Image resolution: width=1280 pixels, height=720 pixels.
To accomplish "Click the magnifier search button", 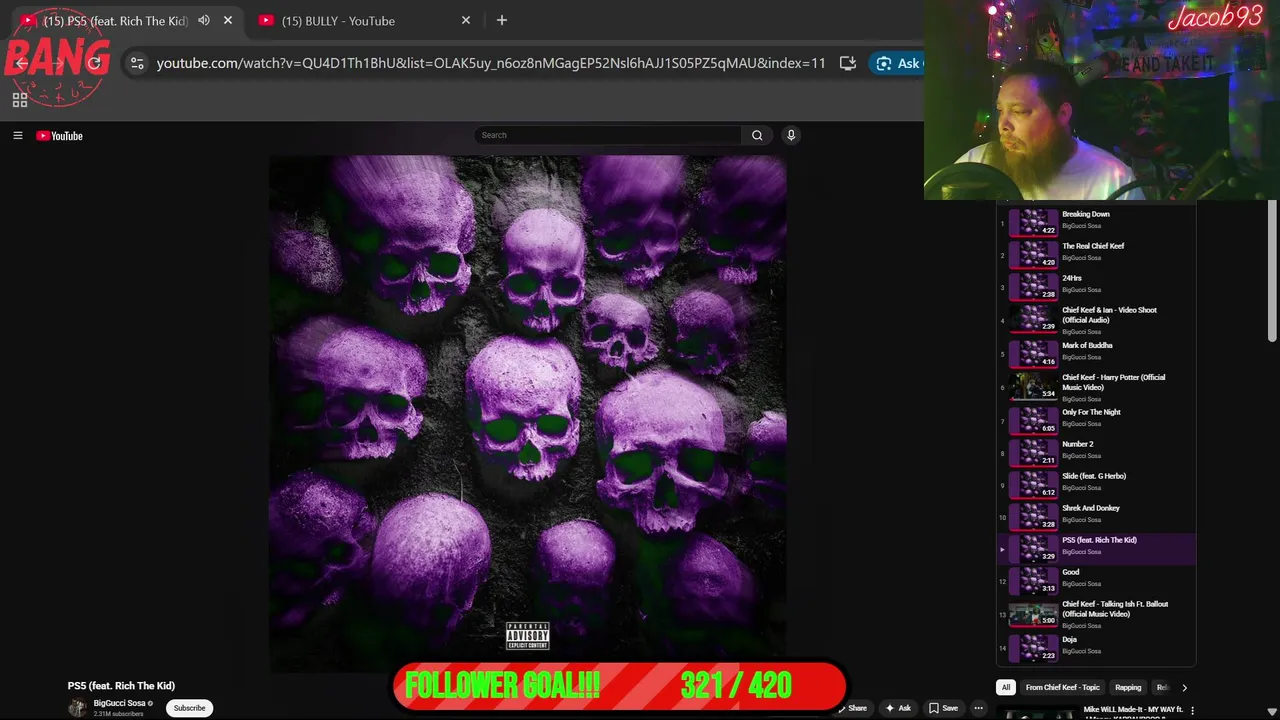I will pyautogui.click(x=757, y=135).
